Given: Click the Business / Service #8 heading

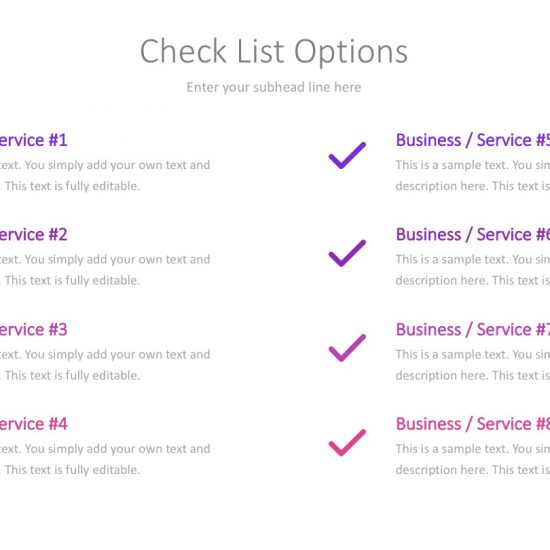Looking at the screenshot, I should tap(473, 424).
